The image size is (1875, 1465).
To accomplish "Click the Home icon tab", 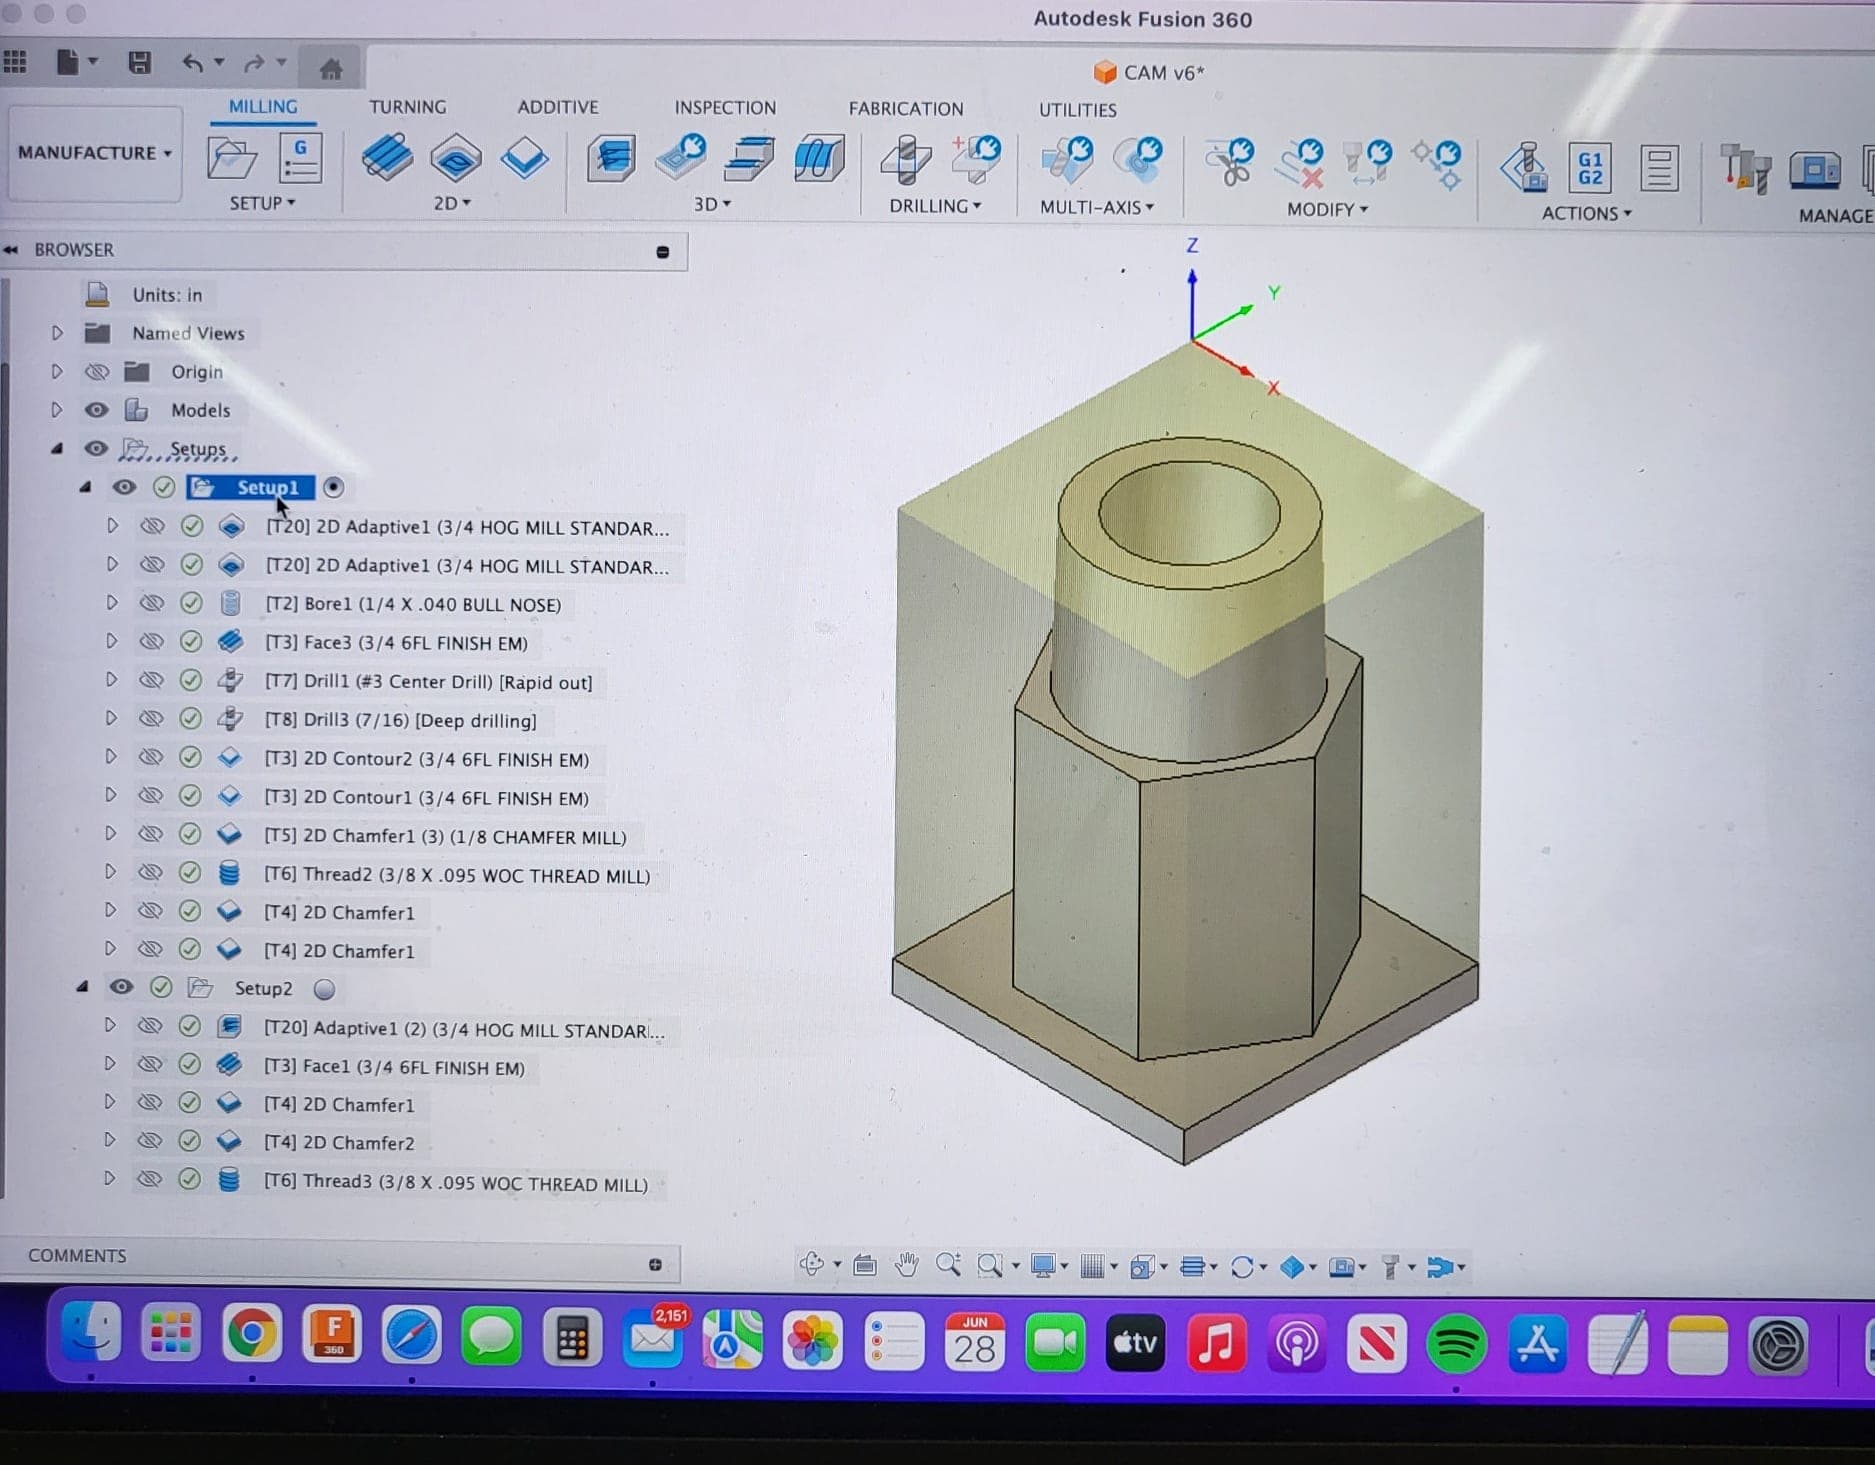I will [x=331, y=68].
